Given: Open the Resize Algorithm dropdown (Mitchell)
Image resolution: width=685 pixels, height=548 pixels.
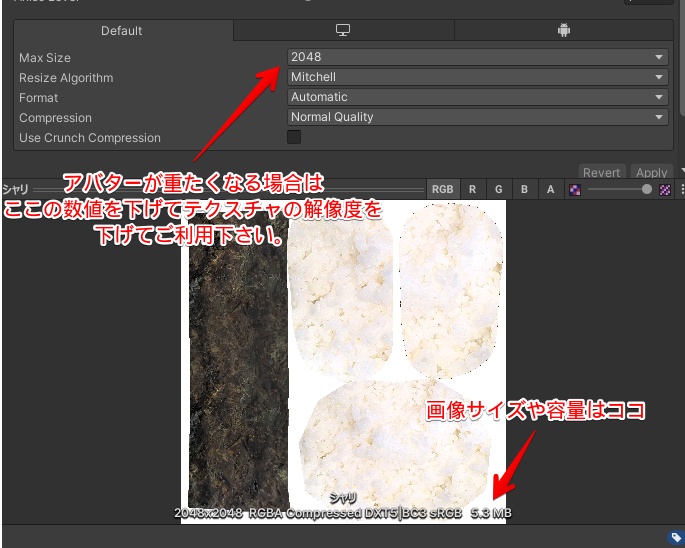Looking at the screenshot, I should click(477, 77).
